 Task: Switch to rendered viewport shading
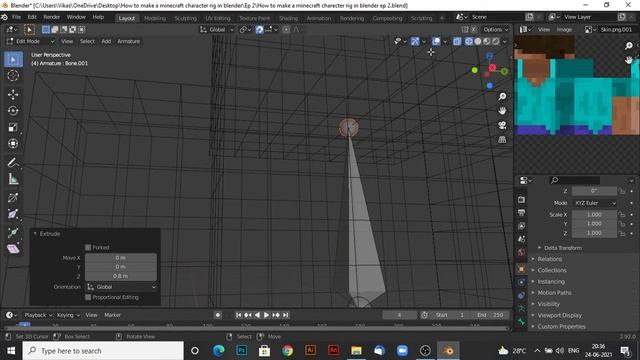pos(496,41)
